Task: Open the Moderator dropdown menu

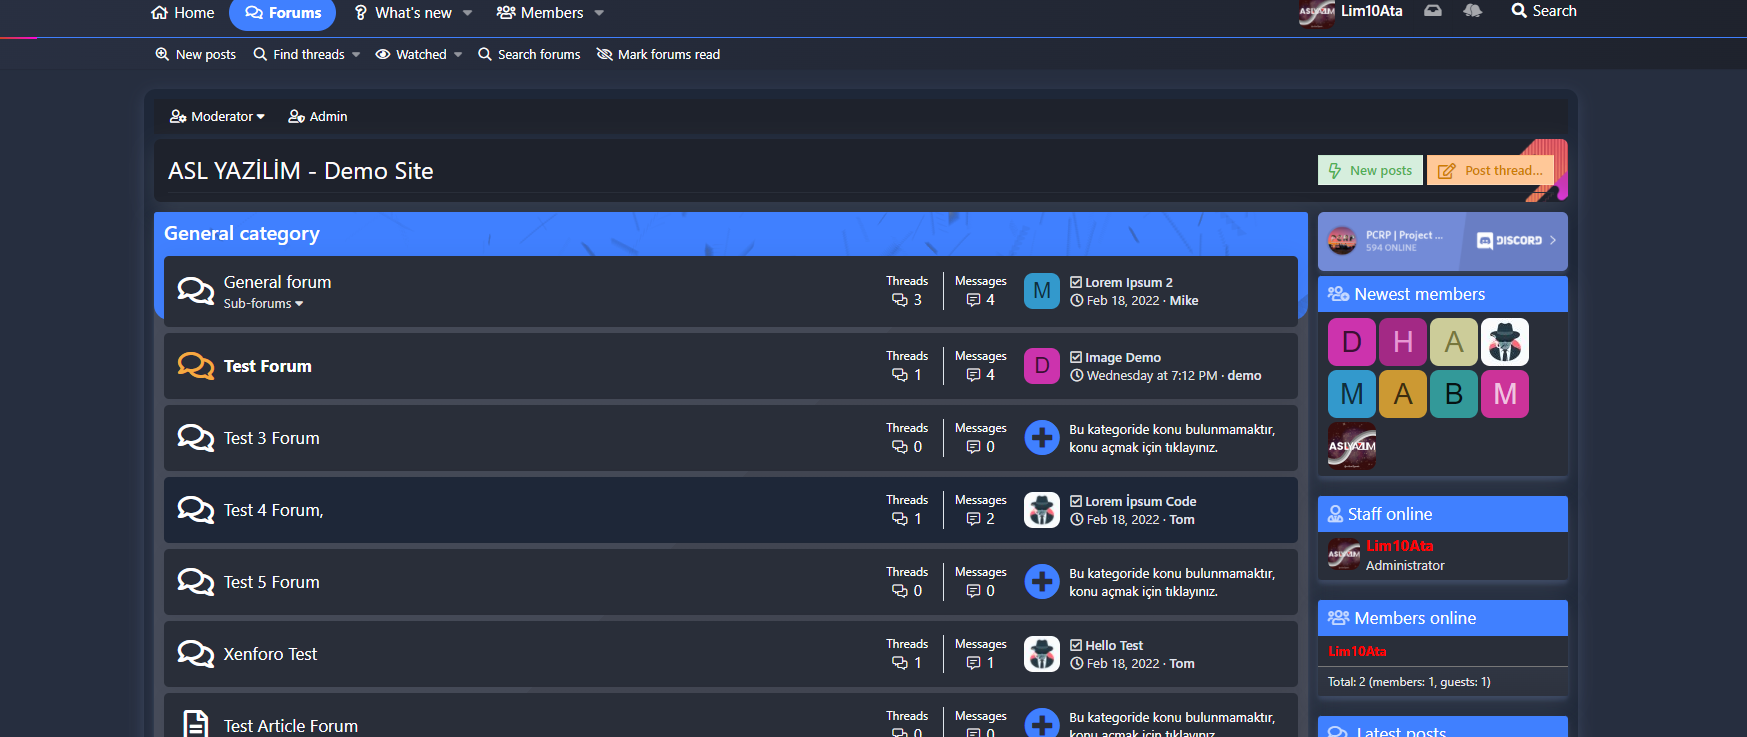Action: pyautogui.click(x=217, y=116)
